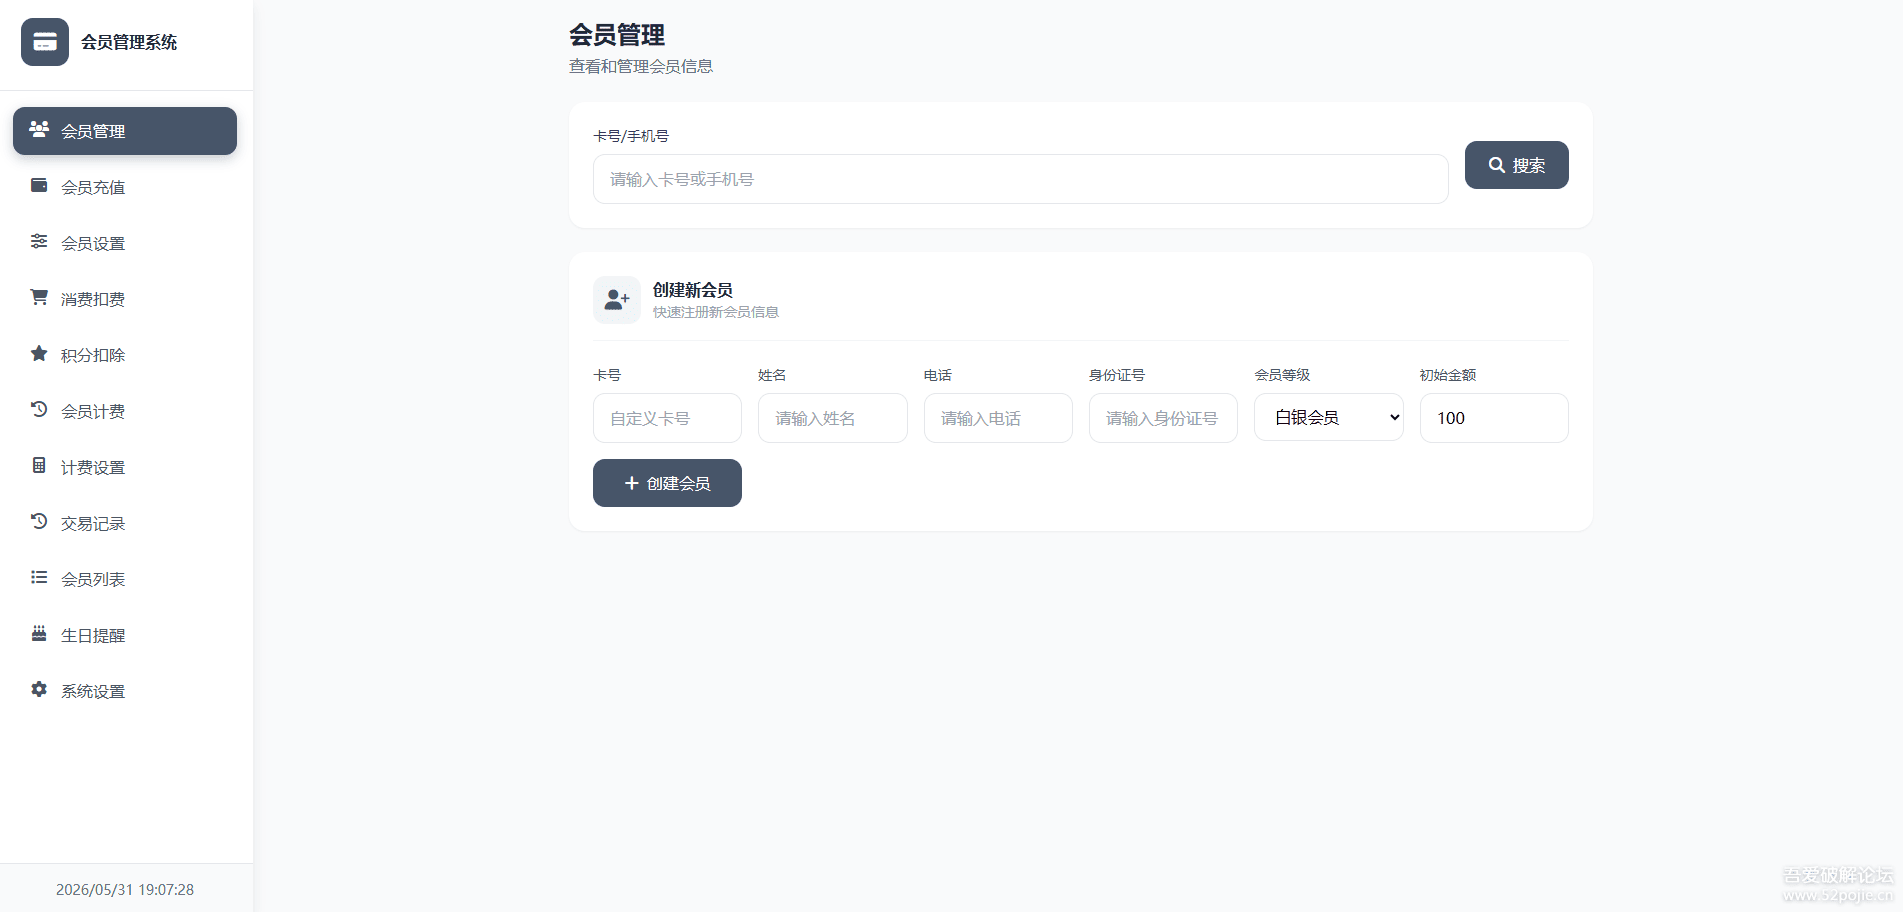Click the history icon beside 交易记录
The width and height of the screenshot is (1903, 912).
tap(39, 521)
